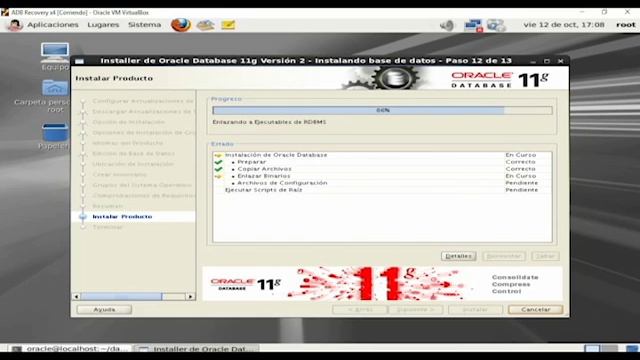Maximize the Oracle installer window
Viewport: 640px width, 360px height.
(547, 61)
